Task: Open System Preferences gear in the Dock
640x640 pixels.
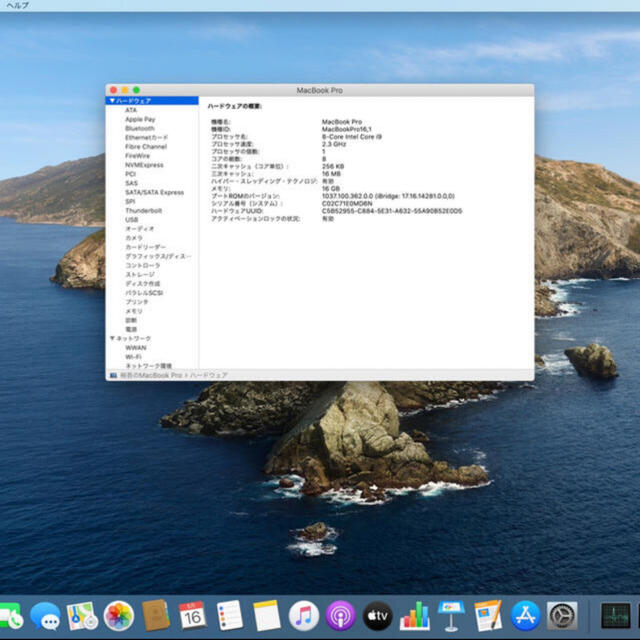Action: [562, 616]
